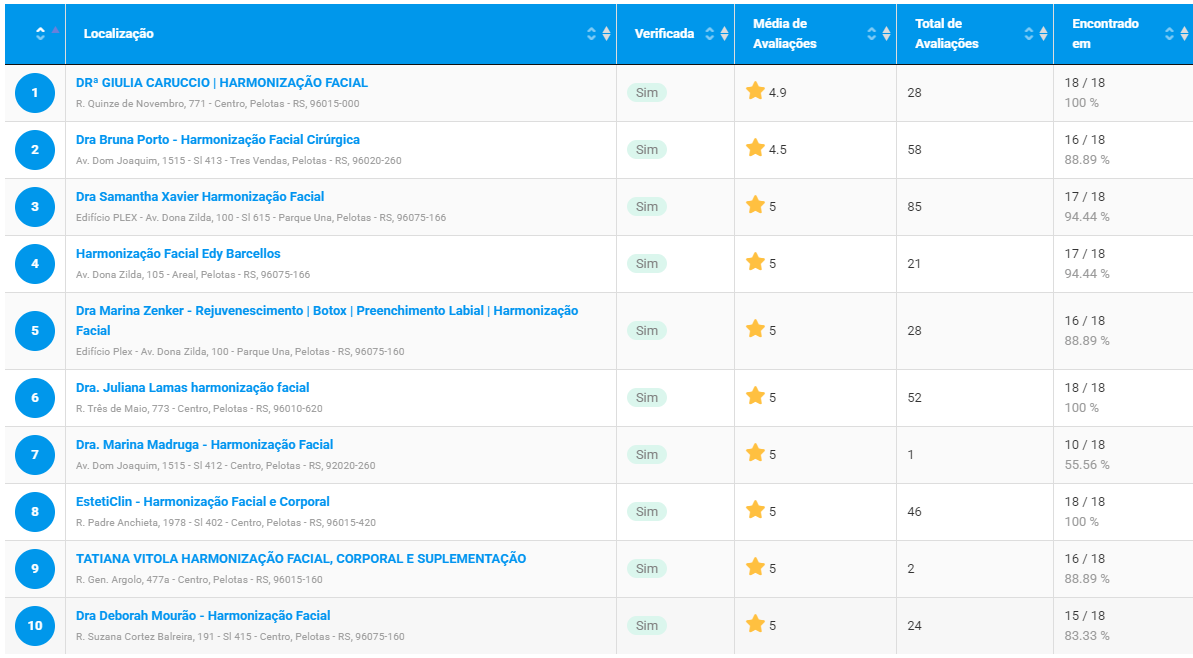This screenshot has width=1193, height=658.
Task: Click the Sim badge in the Marina Zenker row
Action: pyautogui.click(x=647, y=331)
